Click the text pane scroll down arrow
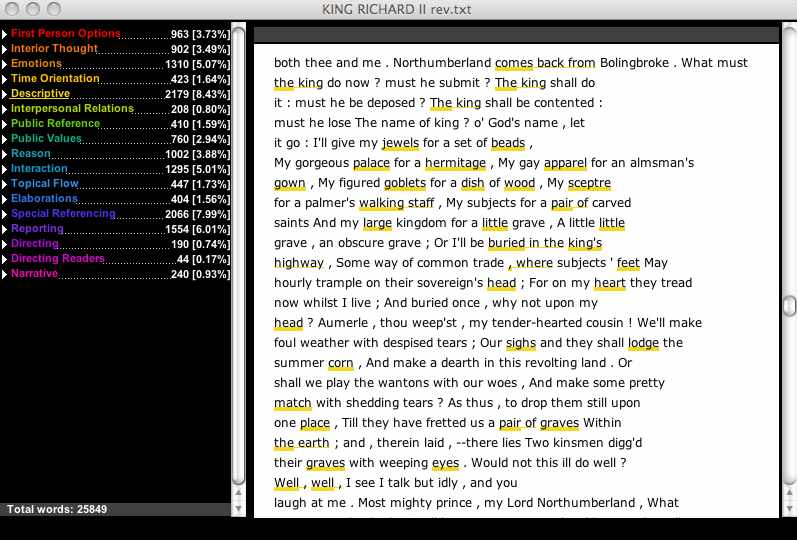The height and width of the screenshot is (540, 797). [x=789, y=508]
